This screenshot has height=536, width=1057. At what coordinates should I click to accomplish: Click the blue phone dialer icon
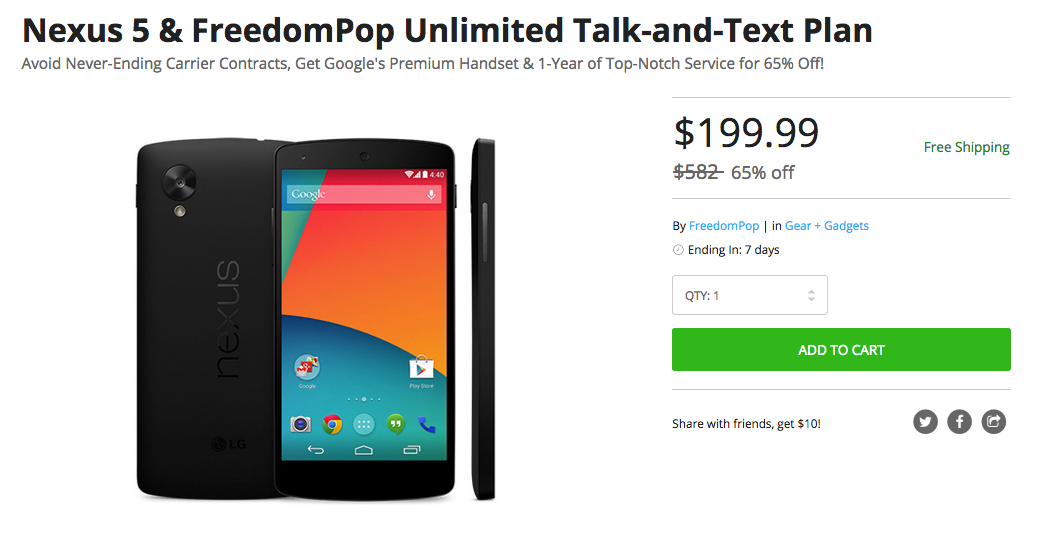coord(427,424)
